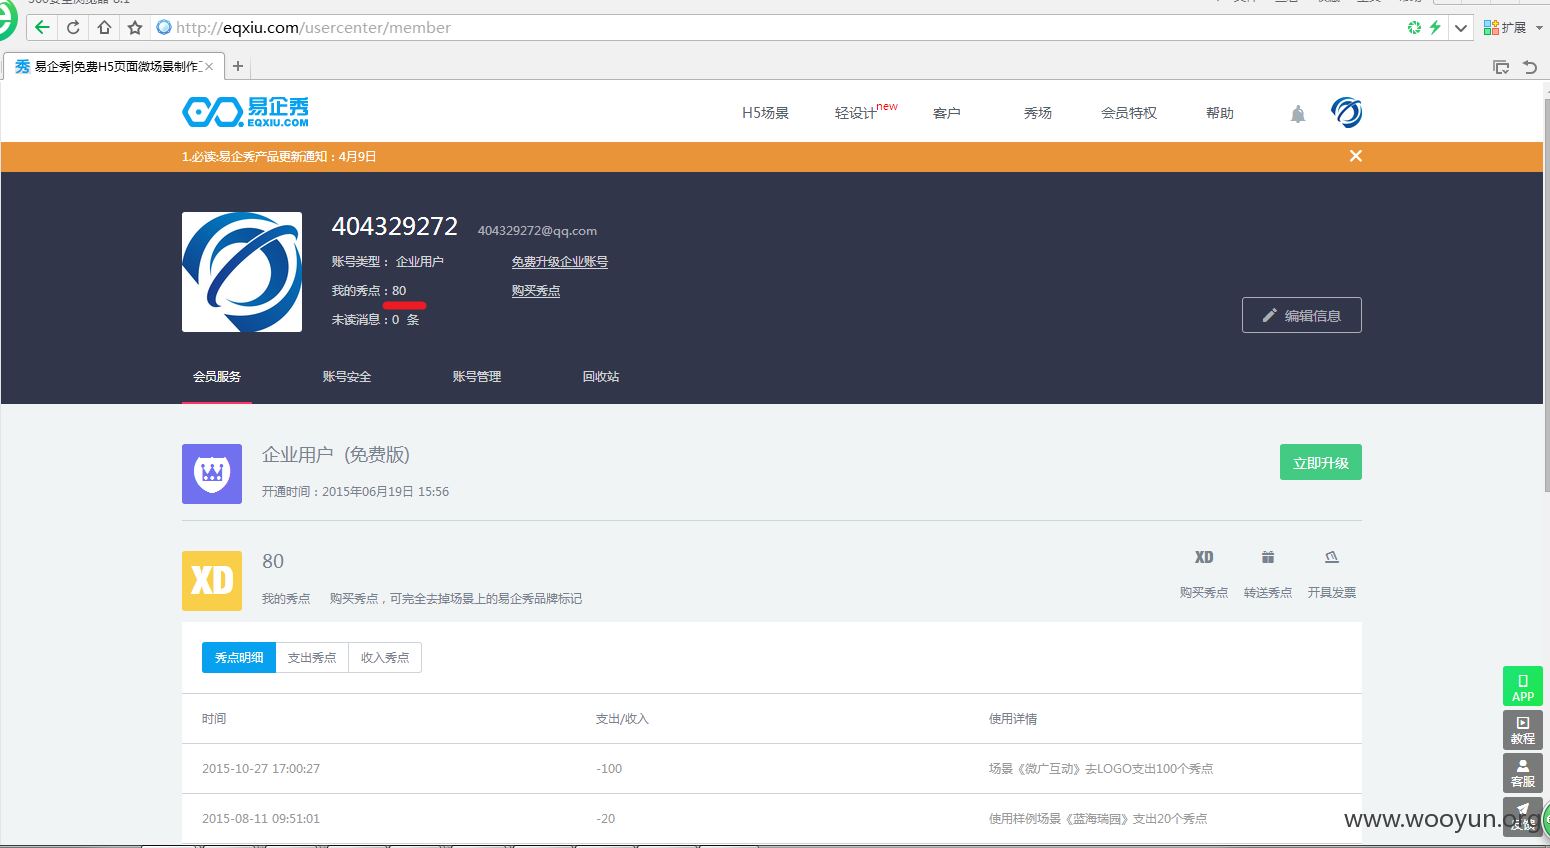This screenshot has width=1550, height=848.
Task: Click 编辑信息 button
Action: click(1302, 315)
